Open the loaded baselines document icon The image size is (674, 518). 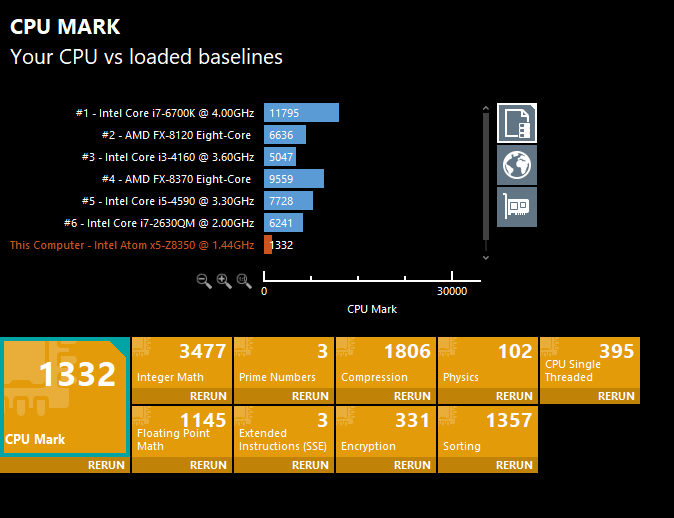point(517,123)
